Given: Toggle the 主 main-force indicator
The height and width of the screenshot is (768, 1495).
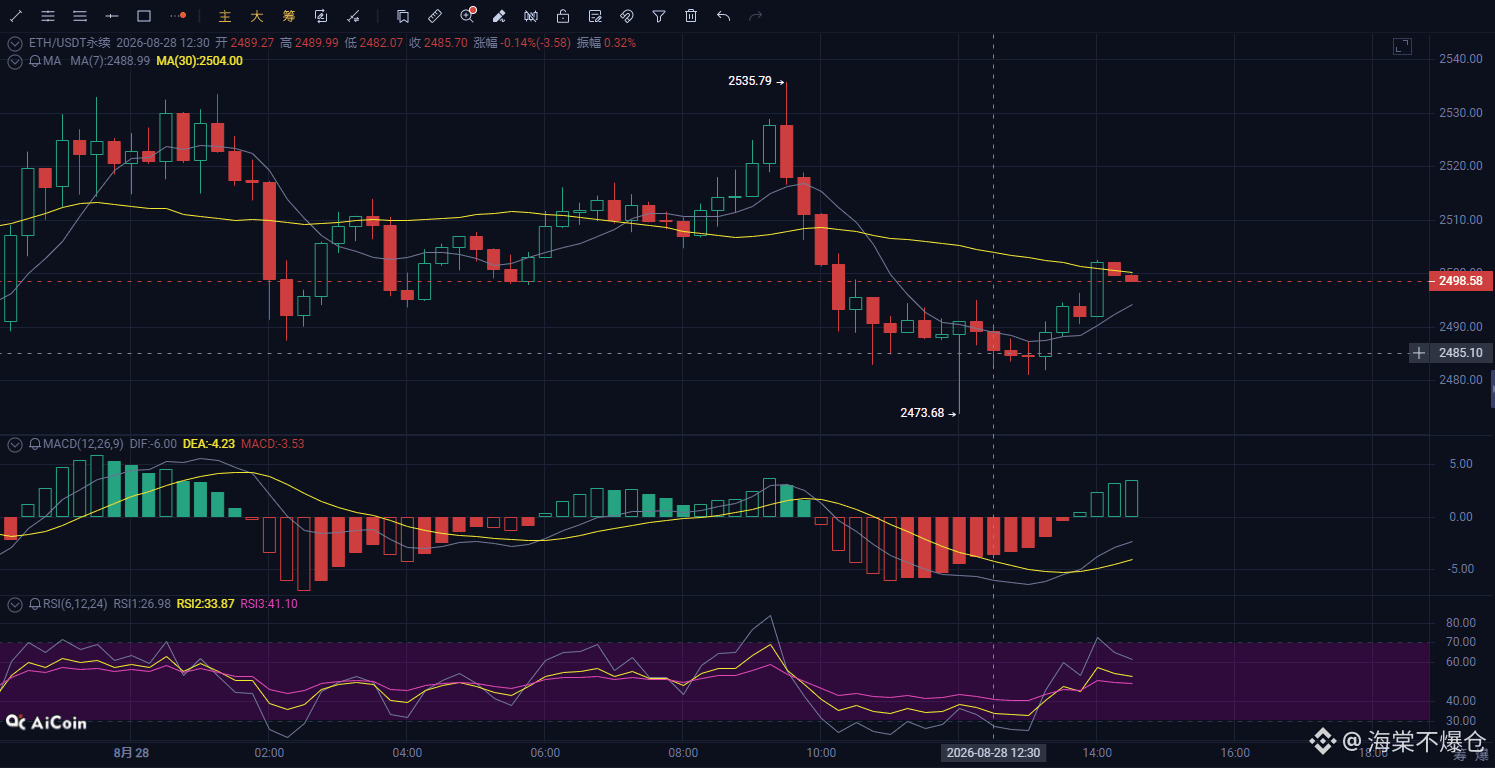Looking at the screenshot, I should pos(225,16).
